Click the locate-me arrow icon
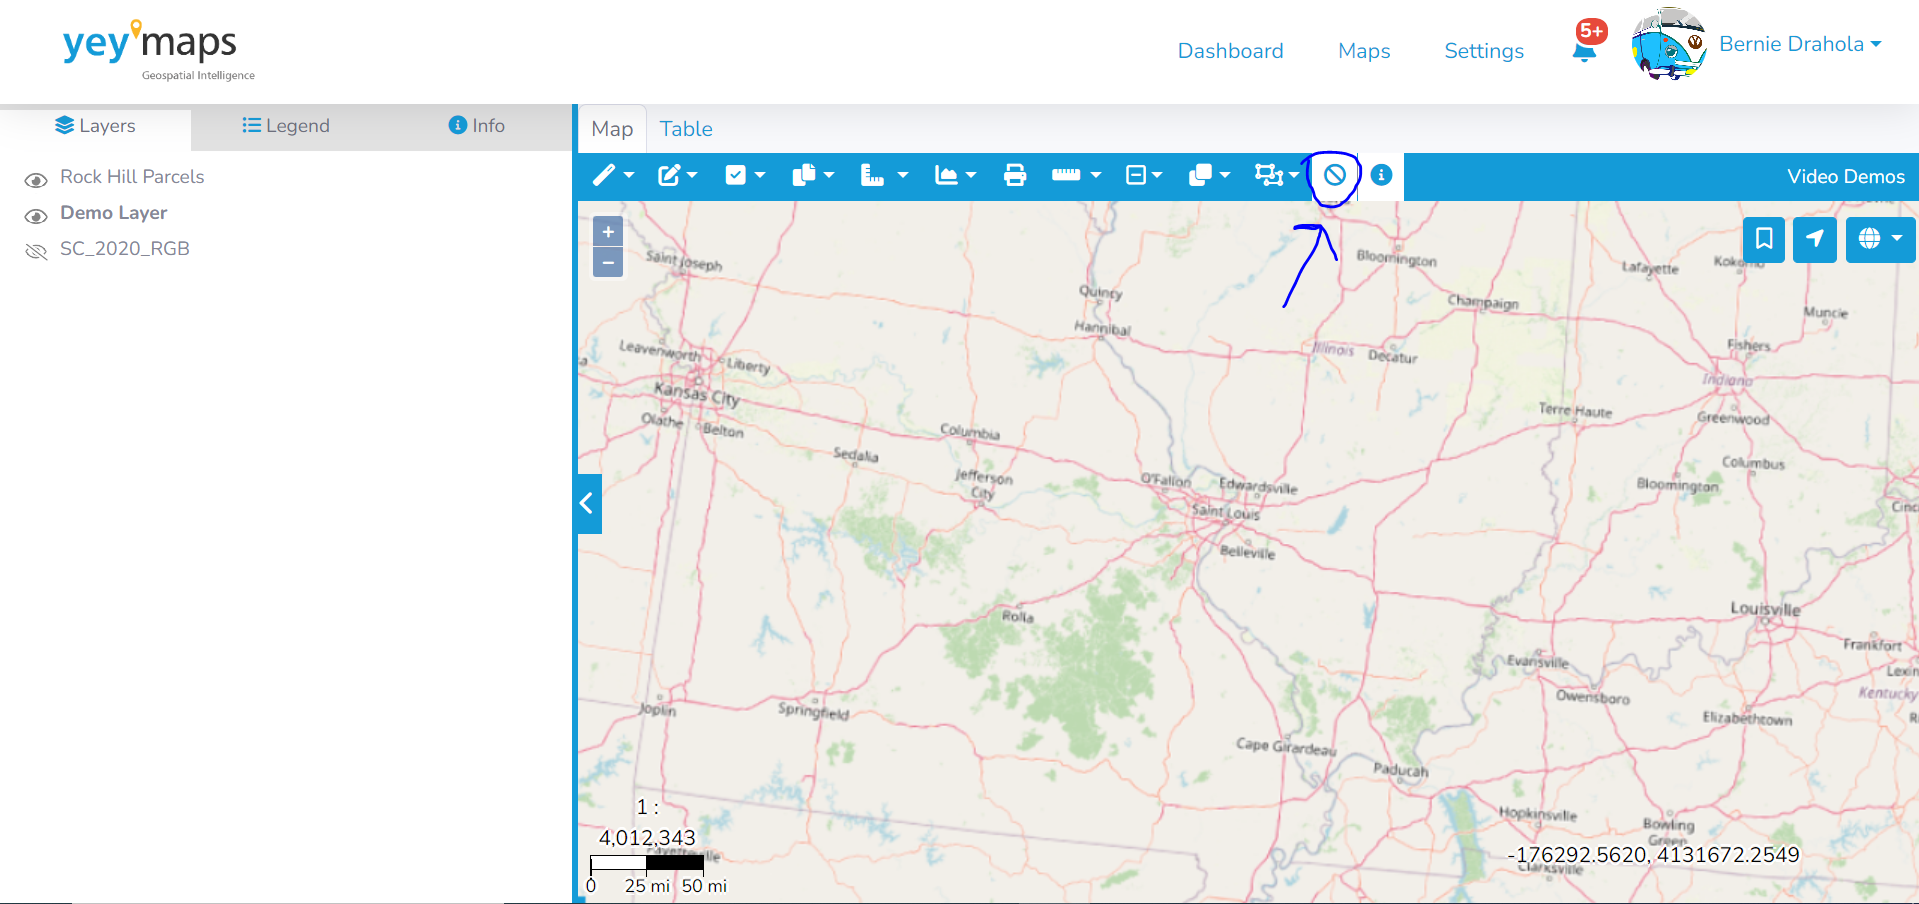 pos(1814,239)
